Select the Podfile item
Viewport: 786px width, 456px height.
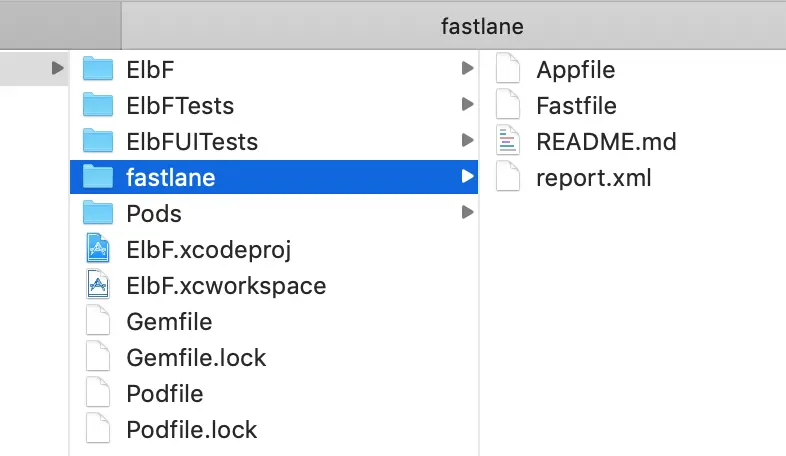tap(164, 393)
